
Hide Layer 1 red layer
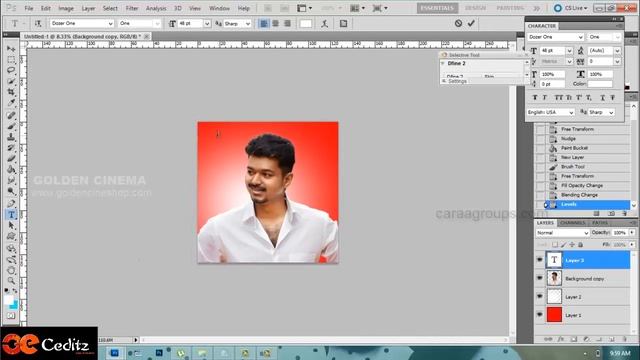pyautogui.click(x=540, y=315)
